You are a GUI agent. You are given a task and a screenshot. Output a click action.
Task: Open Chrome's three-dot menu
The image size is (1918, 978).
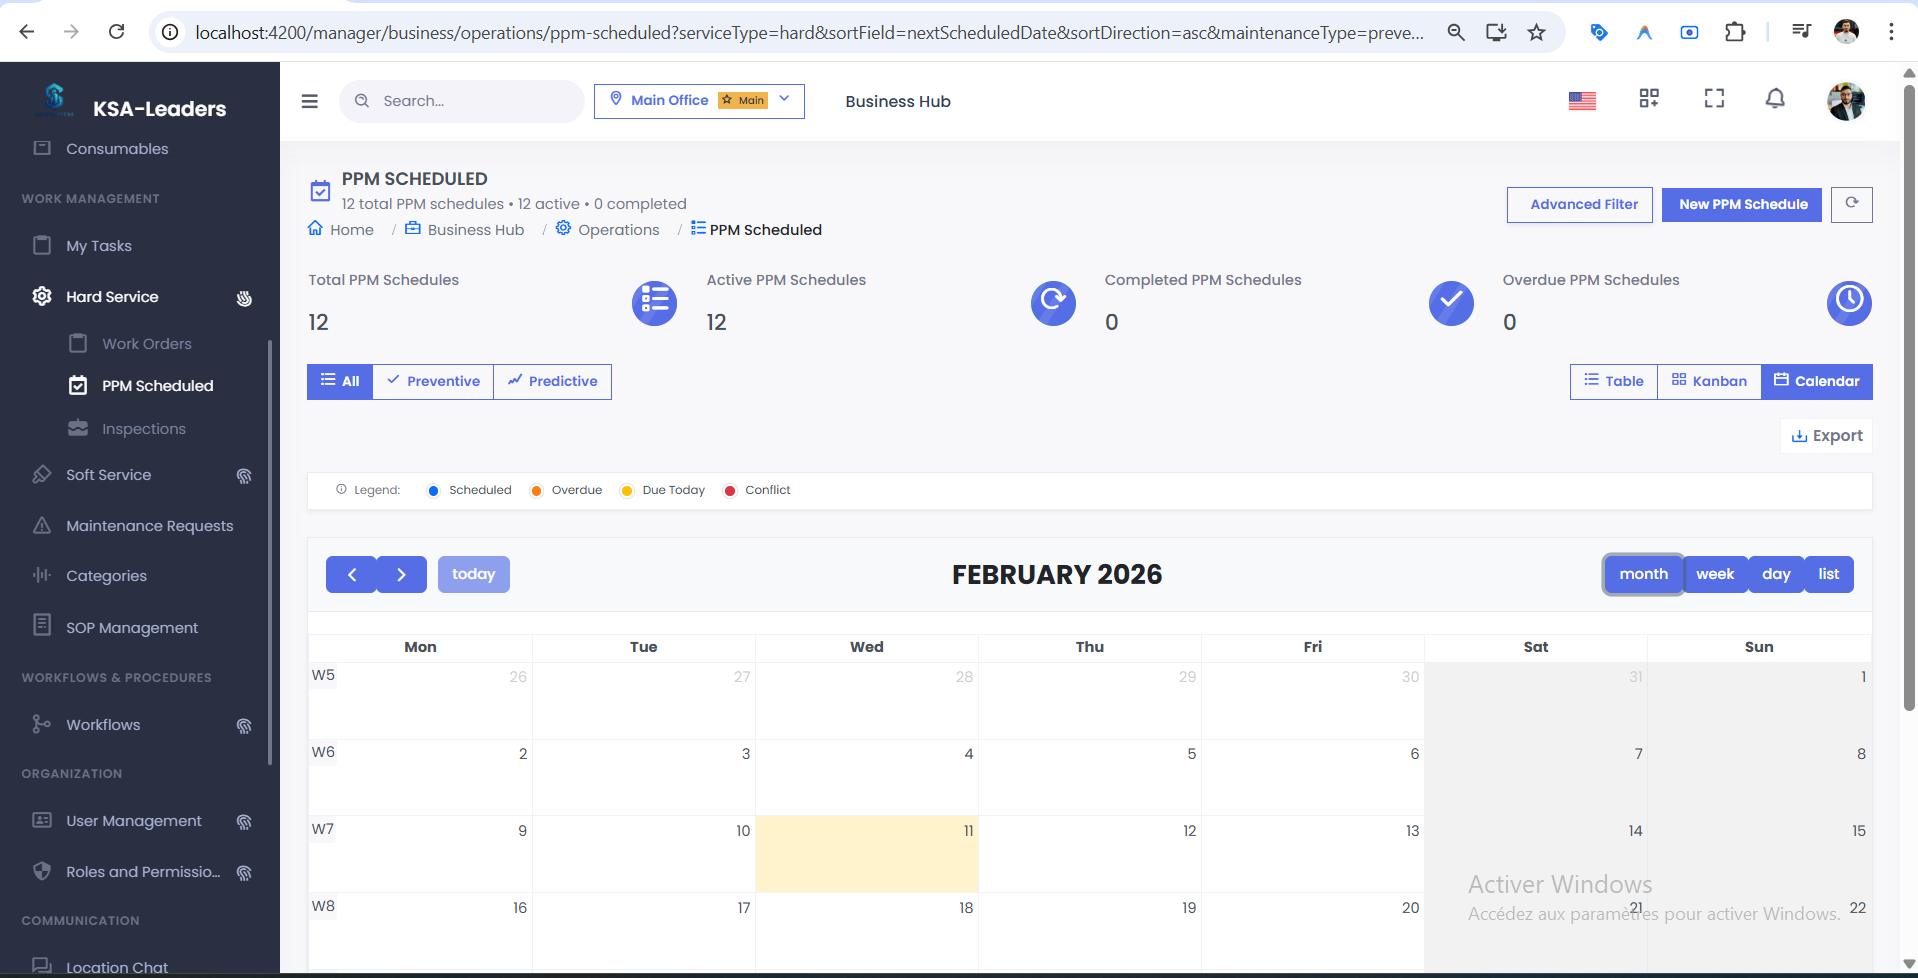click(x=1891, y=31)
